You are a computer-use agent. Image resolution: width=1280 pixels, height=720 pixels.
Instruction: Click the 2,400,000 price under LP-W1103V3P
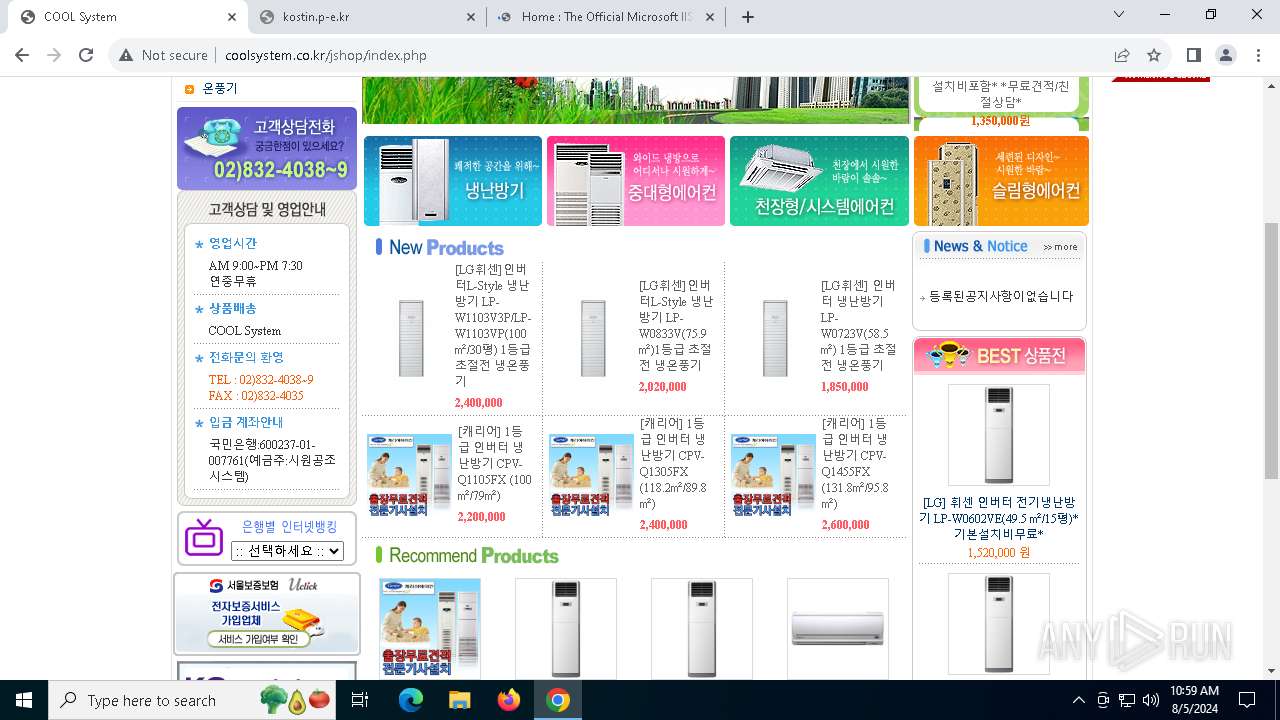[x=478, y=403]
